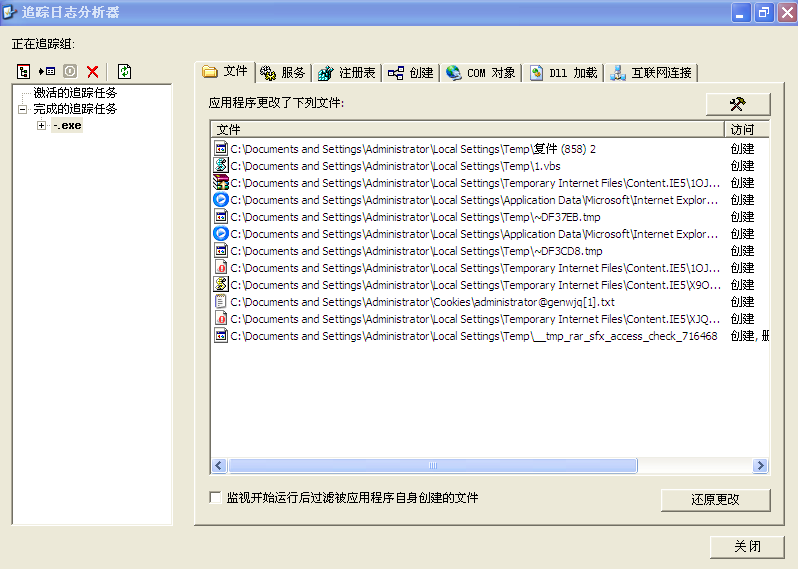This screenshot has height=569, width=798.
Task: Expand the -.exe tree node
Action: tap(41, 125)
